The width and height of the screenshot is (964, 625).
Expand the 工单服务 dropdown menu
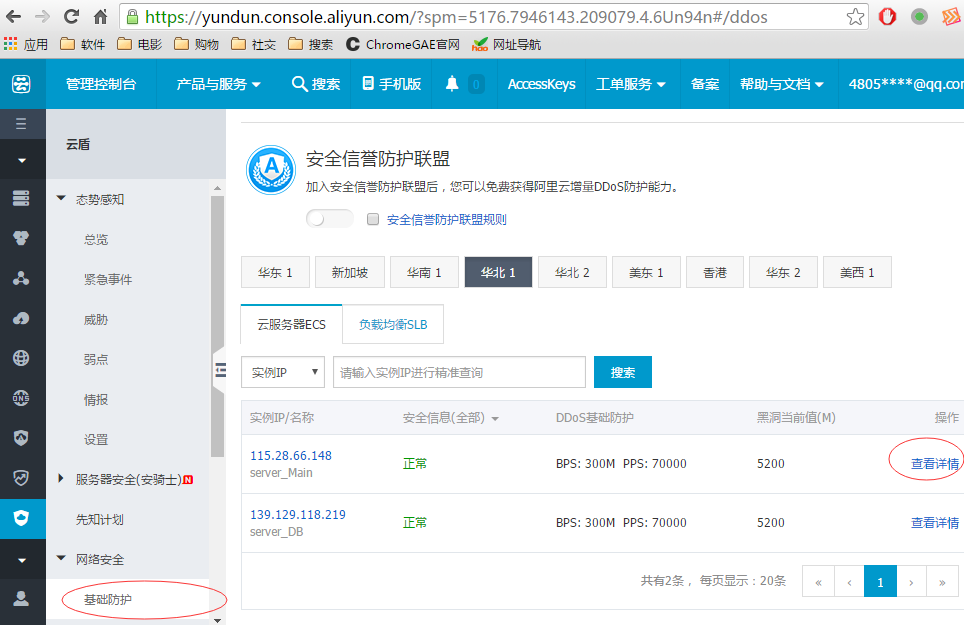(x=631, y=84)
